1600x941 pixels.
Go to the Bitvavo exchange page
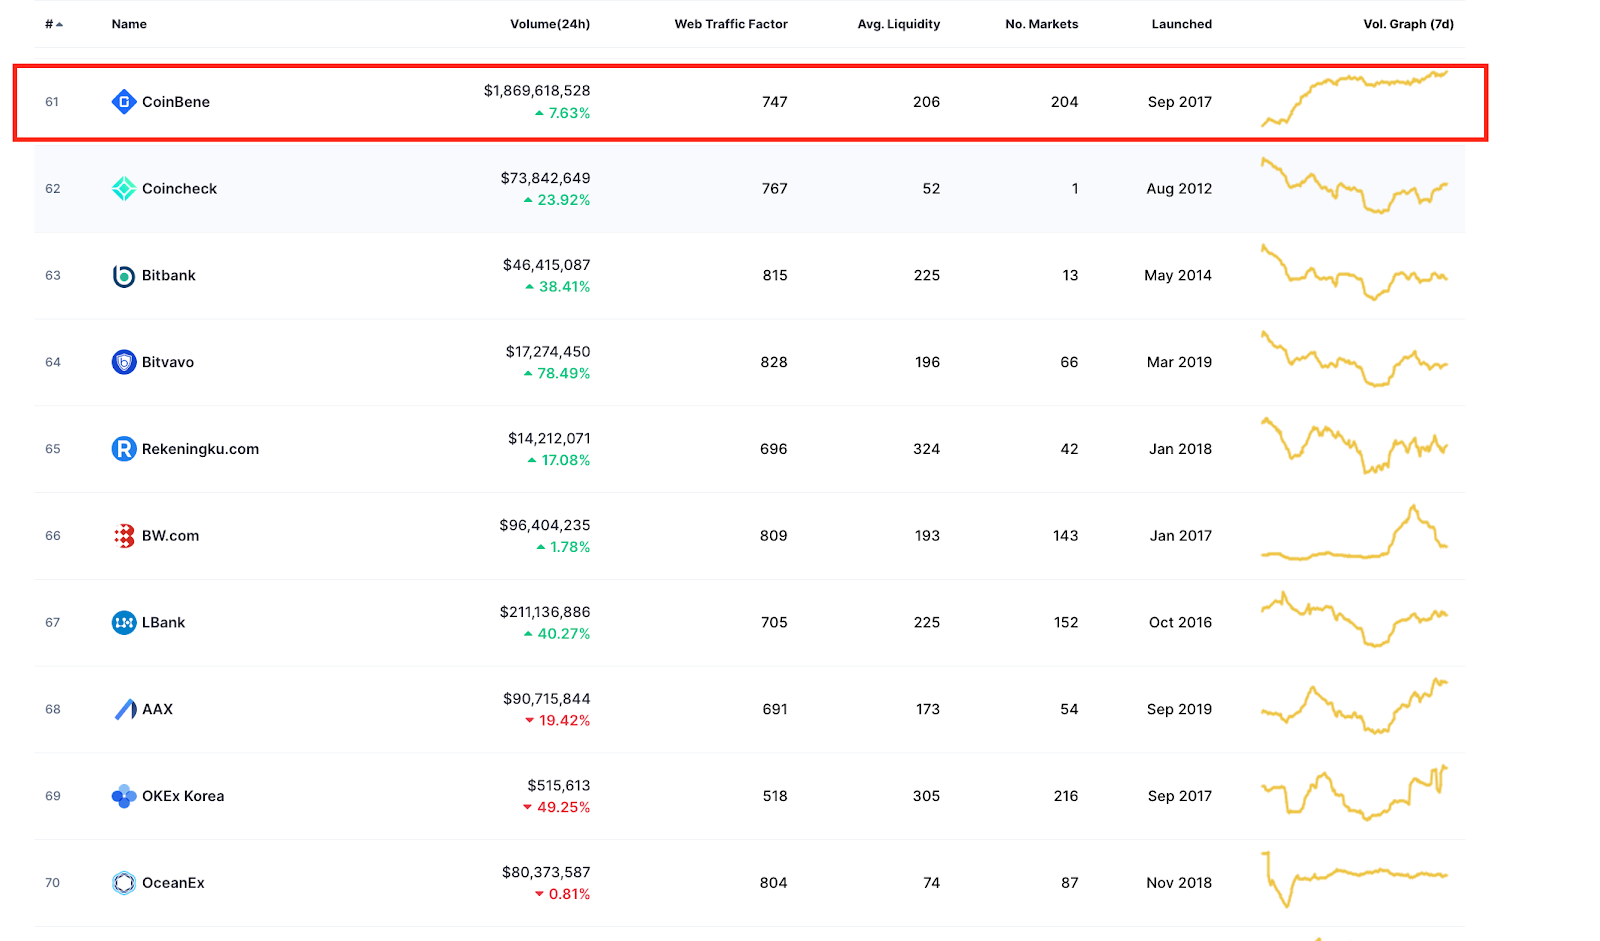coord(168,362)
